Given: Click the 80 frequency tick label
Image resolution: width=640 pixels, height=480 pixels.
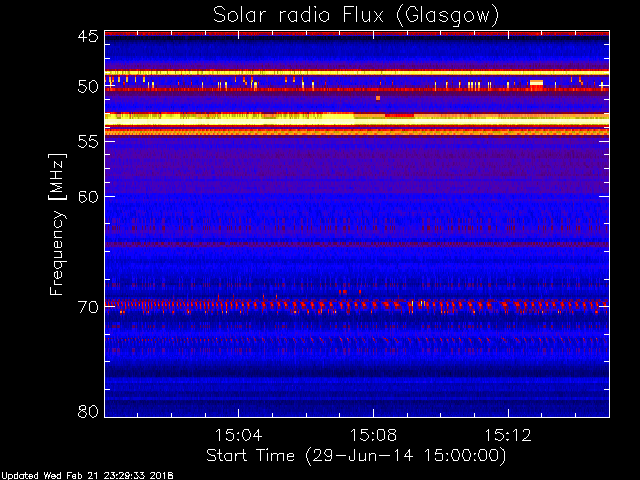Looking at the screenshot, I should [88, 411].
